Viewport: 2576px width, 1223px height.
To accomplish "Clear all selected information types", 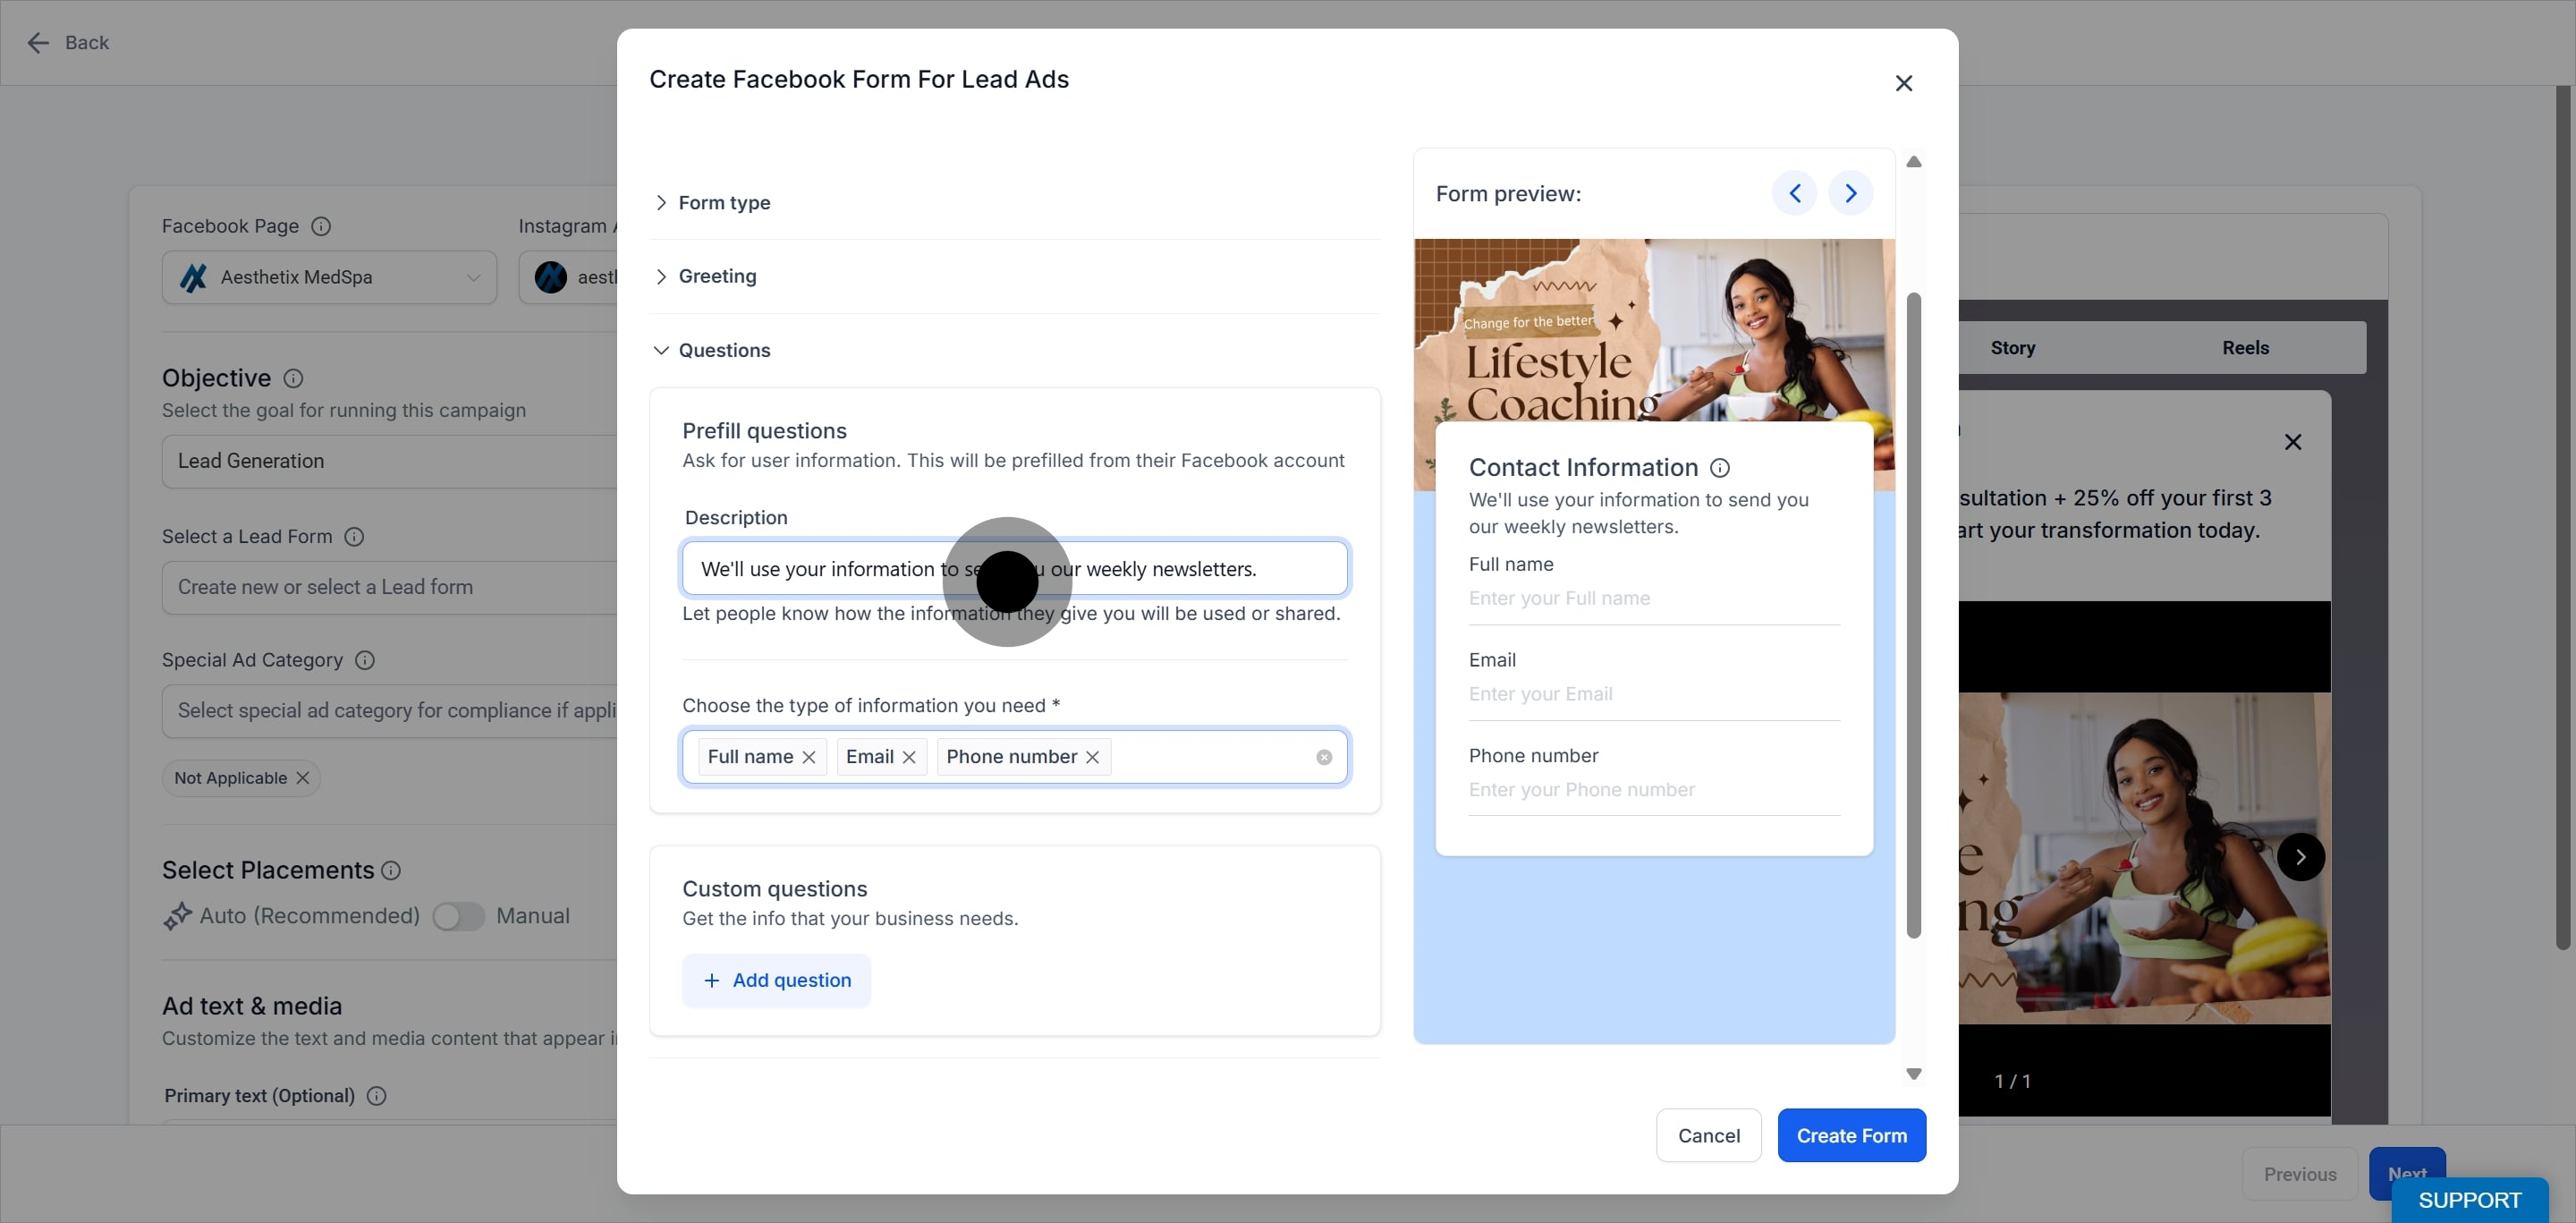I will (x=1324, y=757).
